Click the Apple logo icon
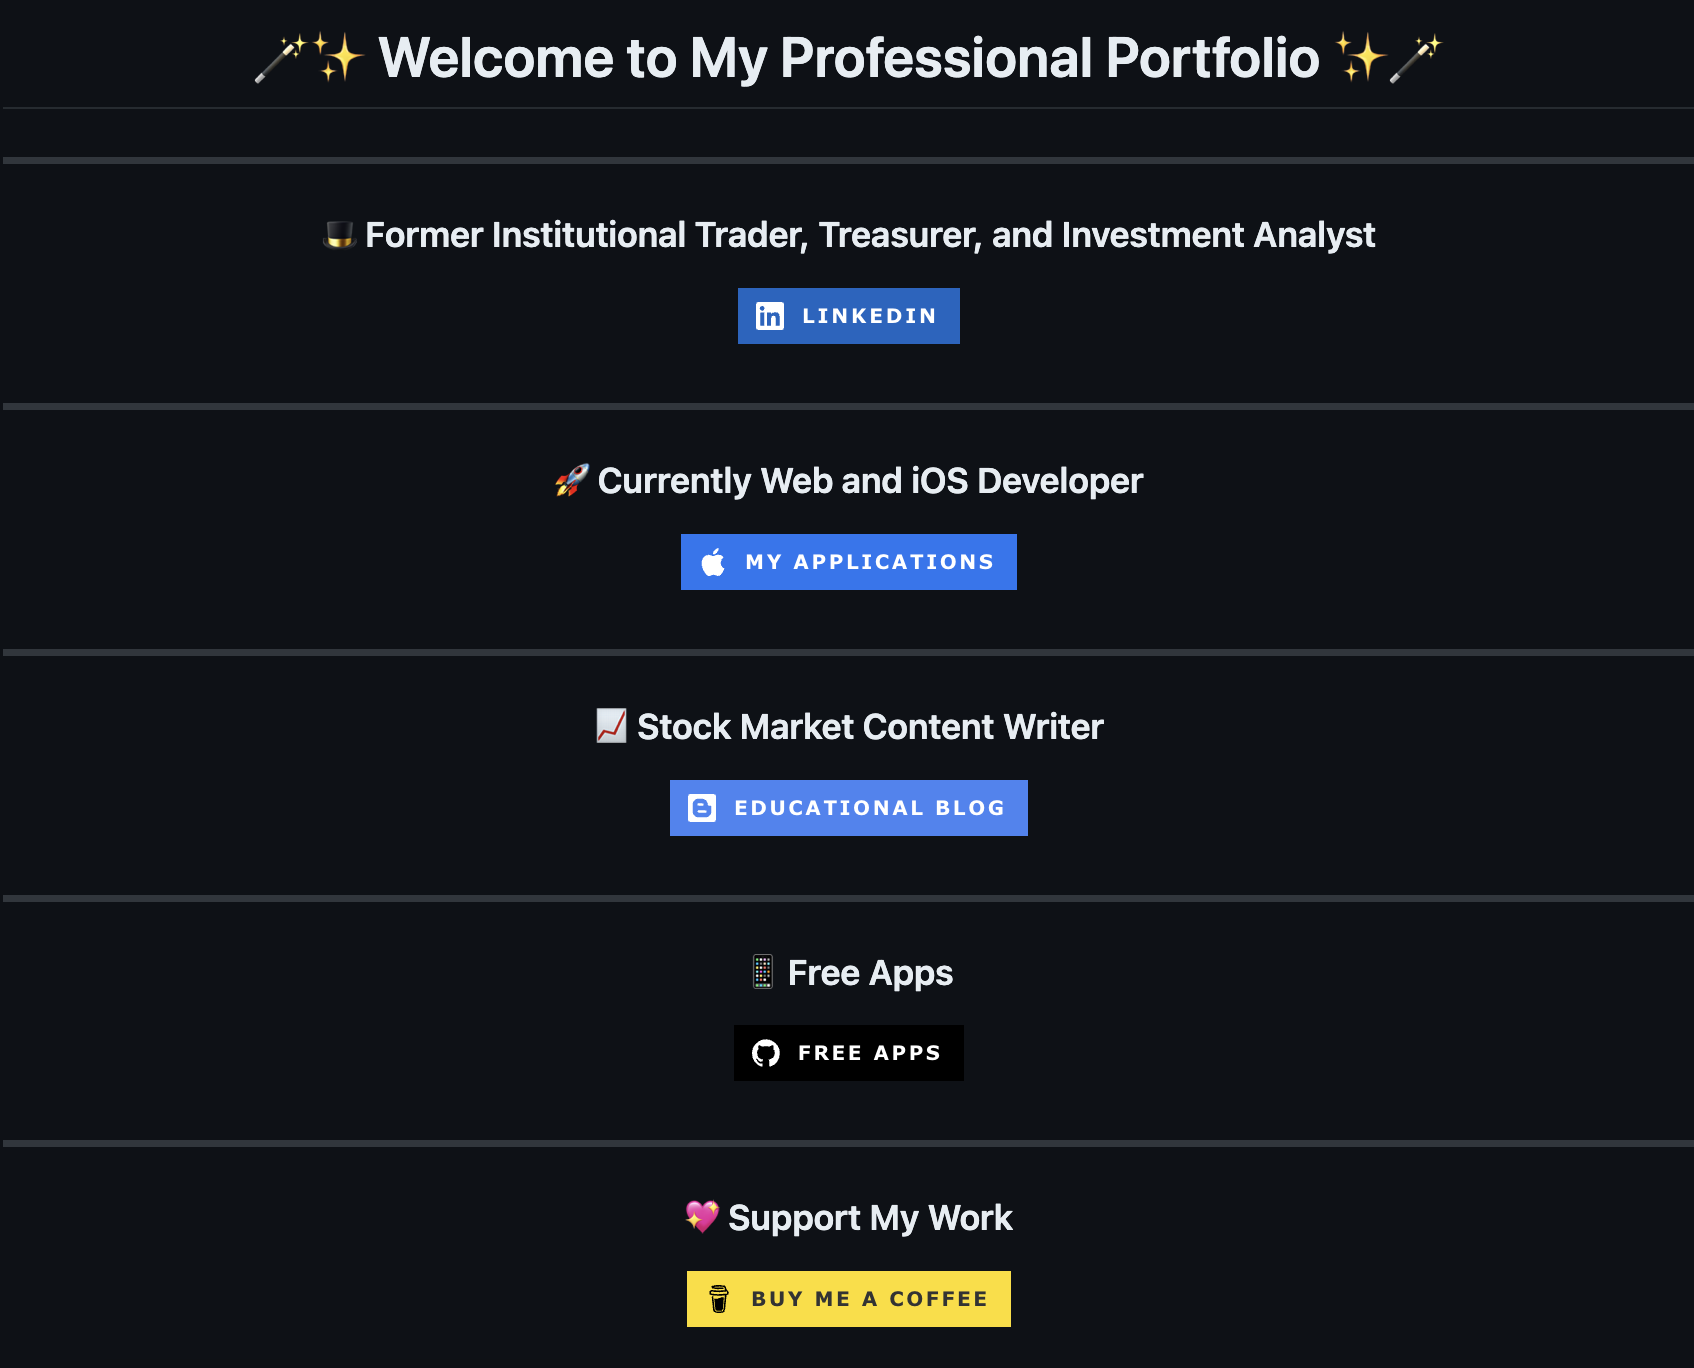 pos(713,562)
